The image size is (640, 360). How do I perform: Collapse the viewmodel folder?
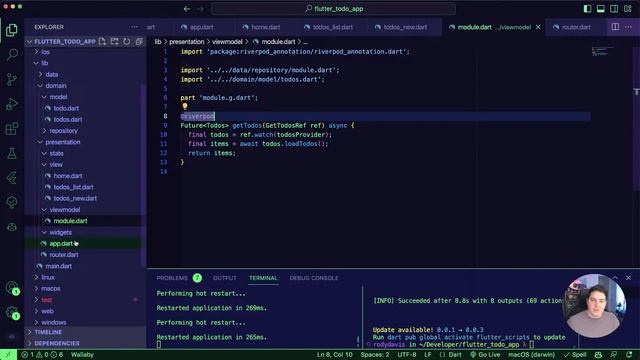64,209
